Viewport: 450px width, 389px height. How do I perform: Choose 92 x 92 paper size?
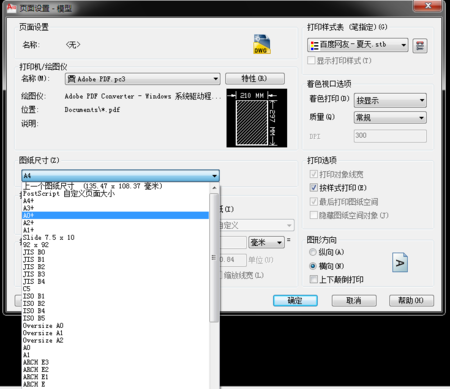pyautogui.click(x=115, y=245)
